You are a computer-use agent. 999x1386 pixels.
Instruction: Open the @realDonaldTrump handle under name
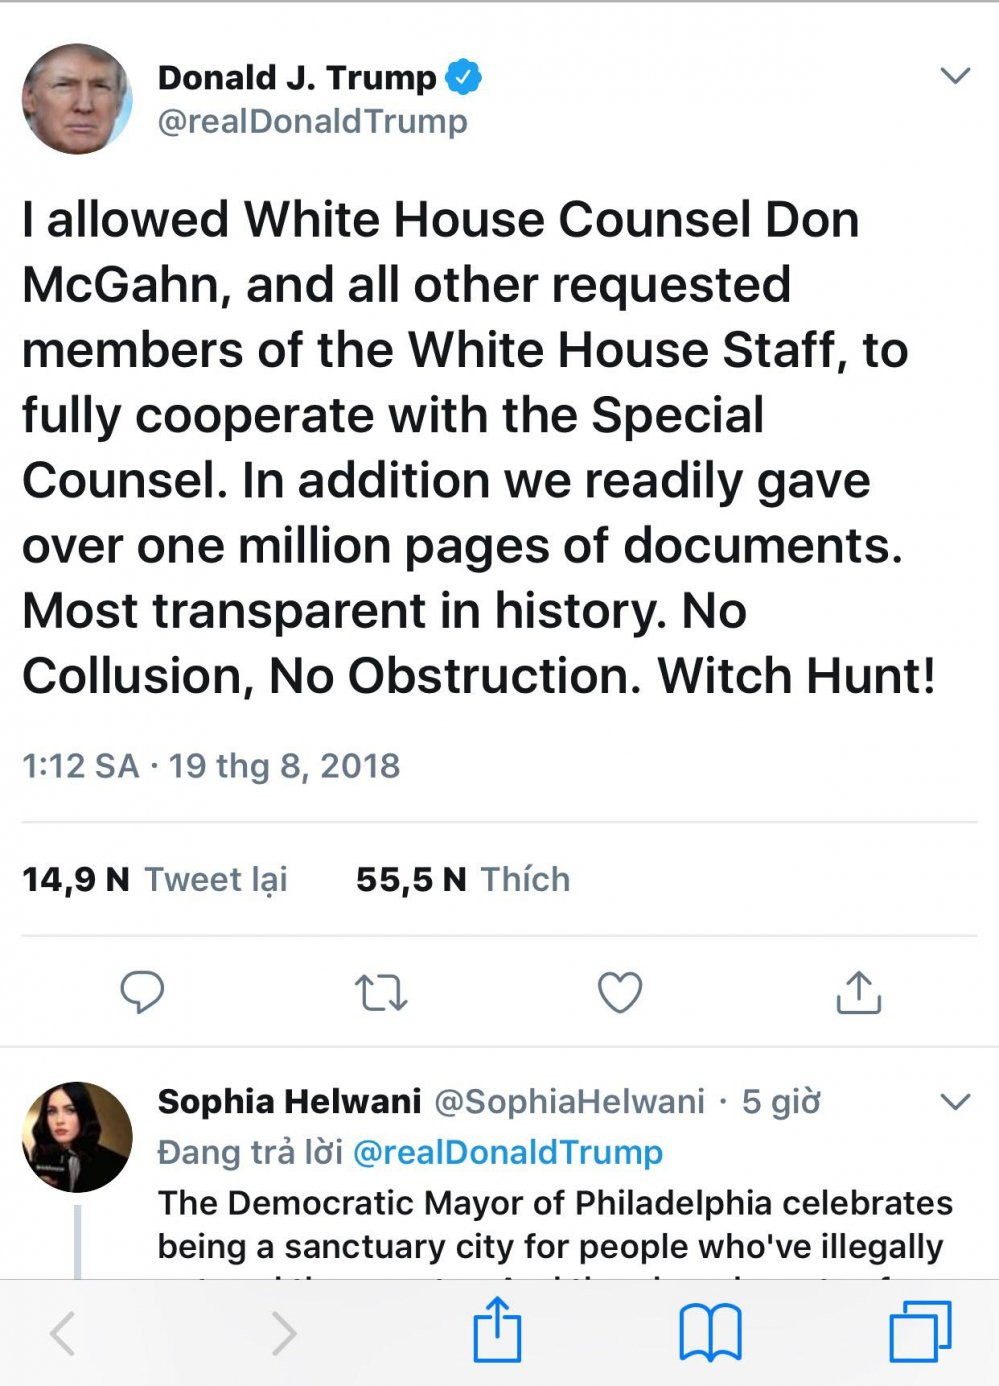(313, 121)
